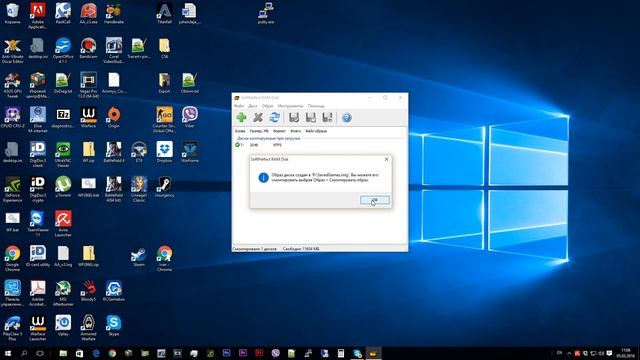Select the Insurgency desktop icon
The image size is (640, 360).
pos(164,187)
